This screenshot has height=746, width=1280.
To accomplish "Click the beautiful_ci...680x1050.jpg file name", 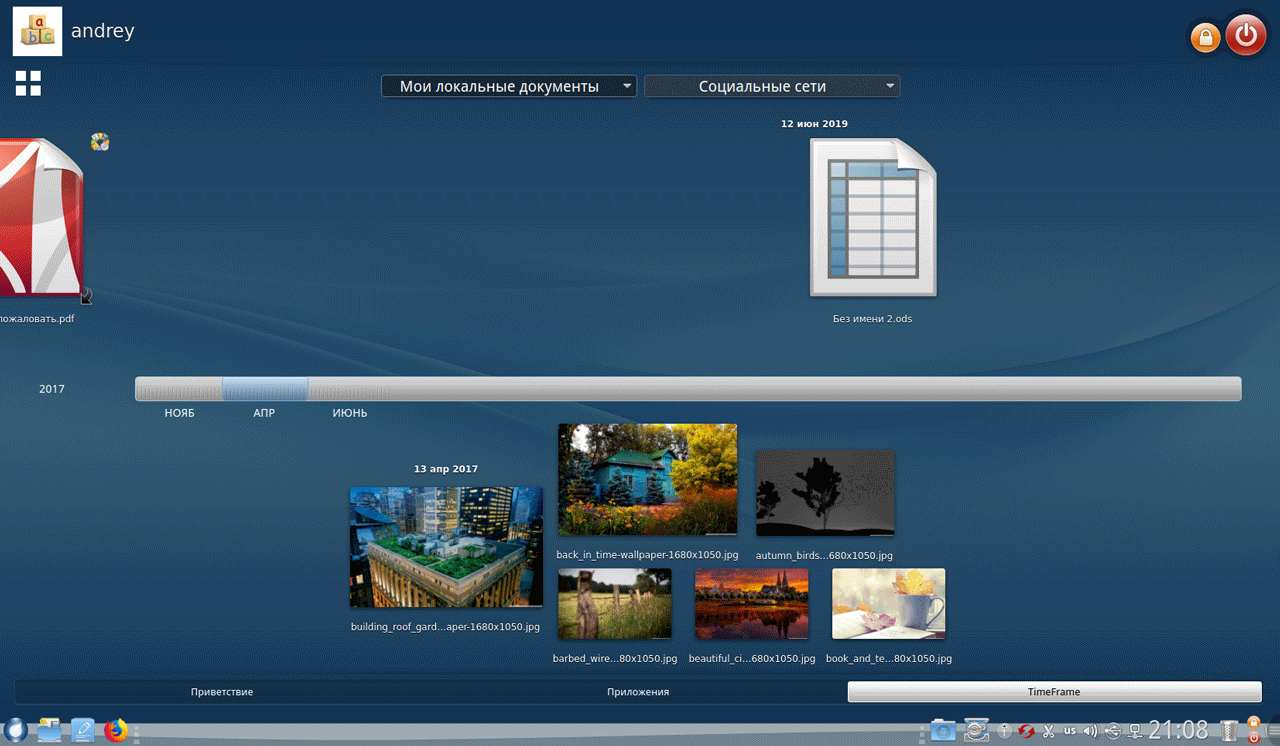I will coord(752,659).
